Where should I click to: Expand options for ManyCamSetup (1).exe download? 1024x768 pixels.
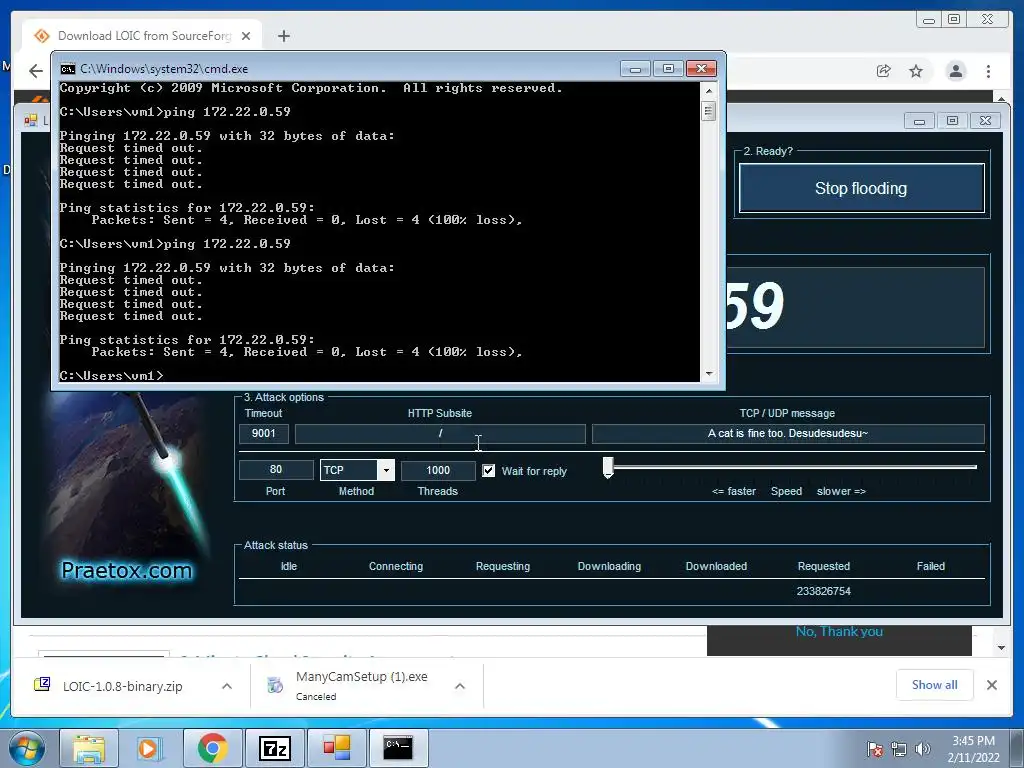click(460, 686)
